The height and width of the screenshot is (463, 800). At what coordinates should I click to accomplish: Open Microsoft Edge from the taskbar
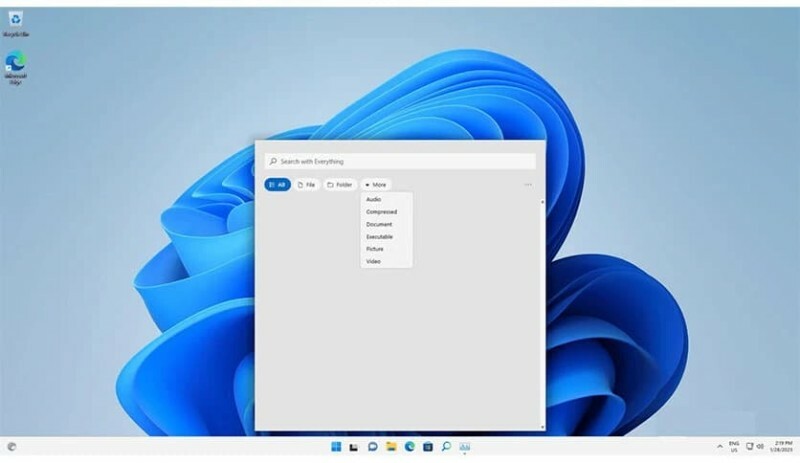tap(409, 446)
